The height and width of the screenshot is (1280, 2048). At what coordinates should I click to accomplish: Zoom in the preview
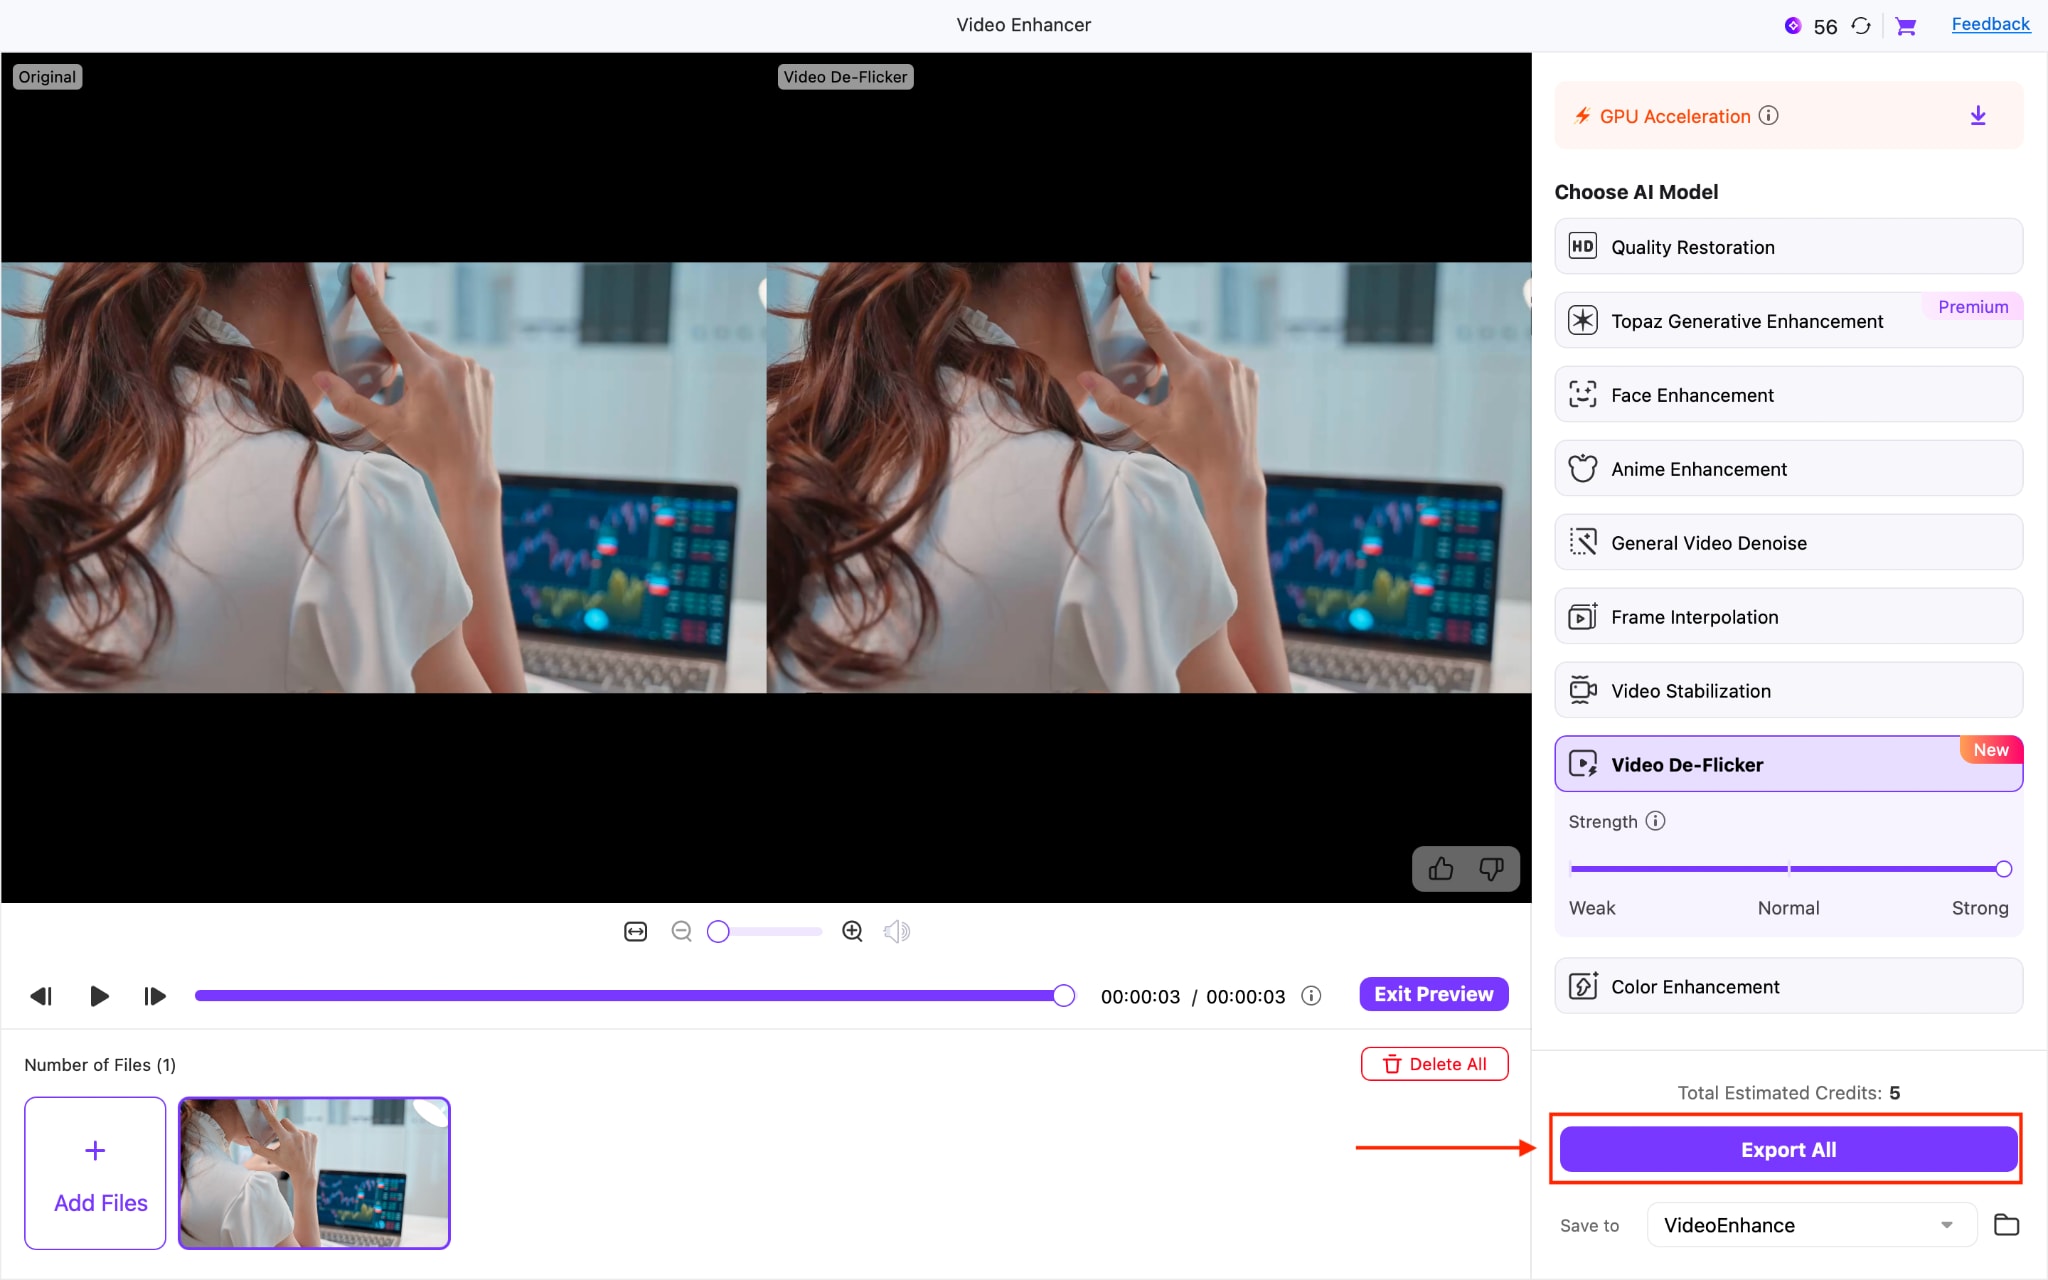click(852, 932)
